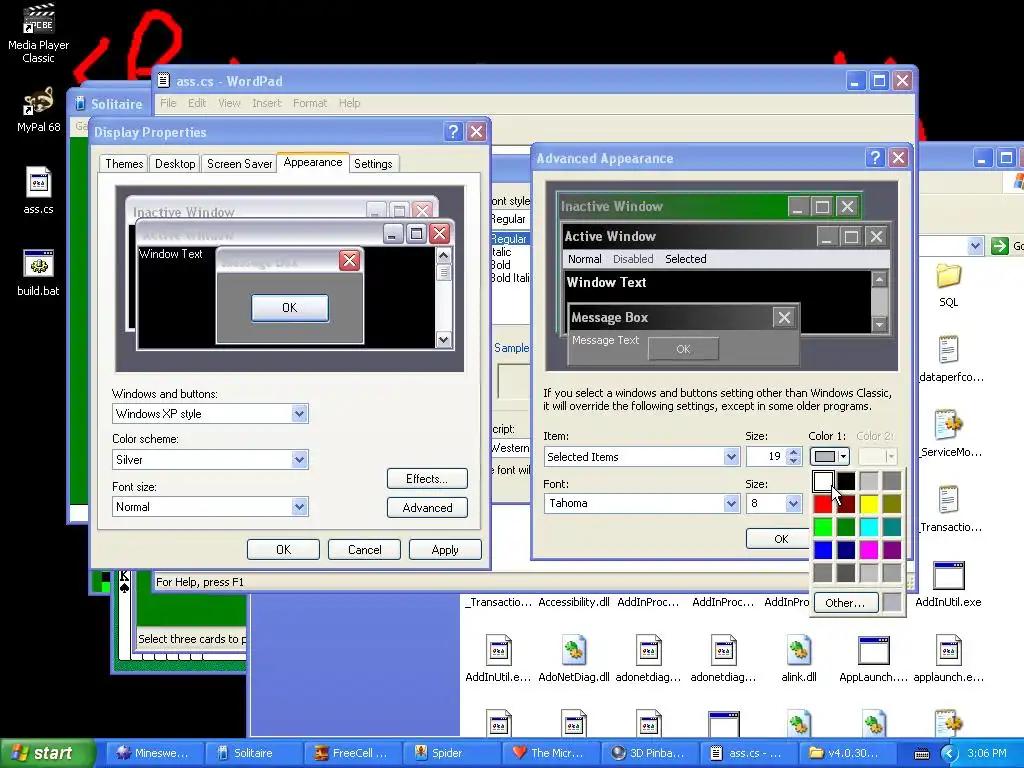
Task: Click the Go arrow in Explorer address bar
Action: [999, 246]
